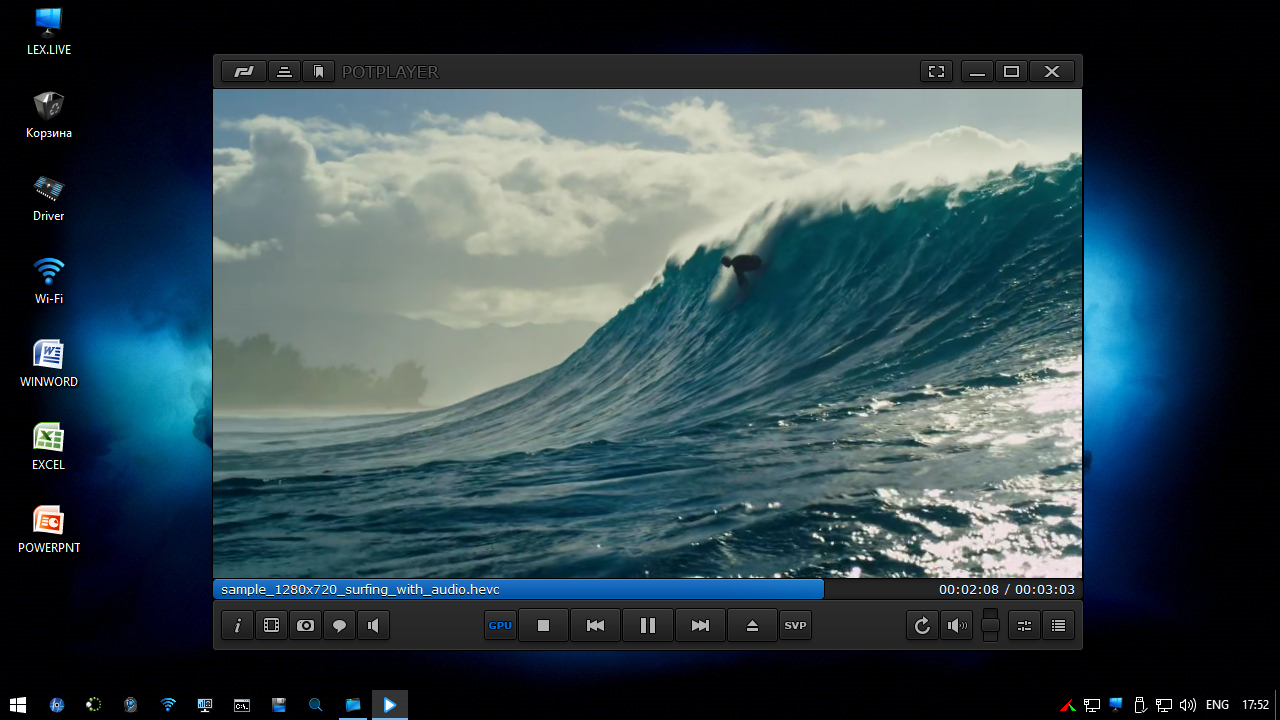The height and width of the screenshot is (720, 1280).
Task: Toggle GPU hardware acceleration
Action: 500,626
